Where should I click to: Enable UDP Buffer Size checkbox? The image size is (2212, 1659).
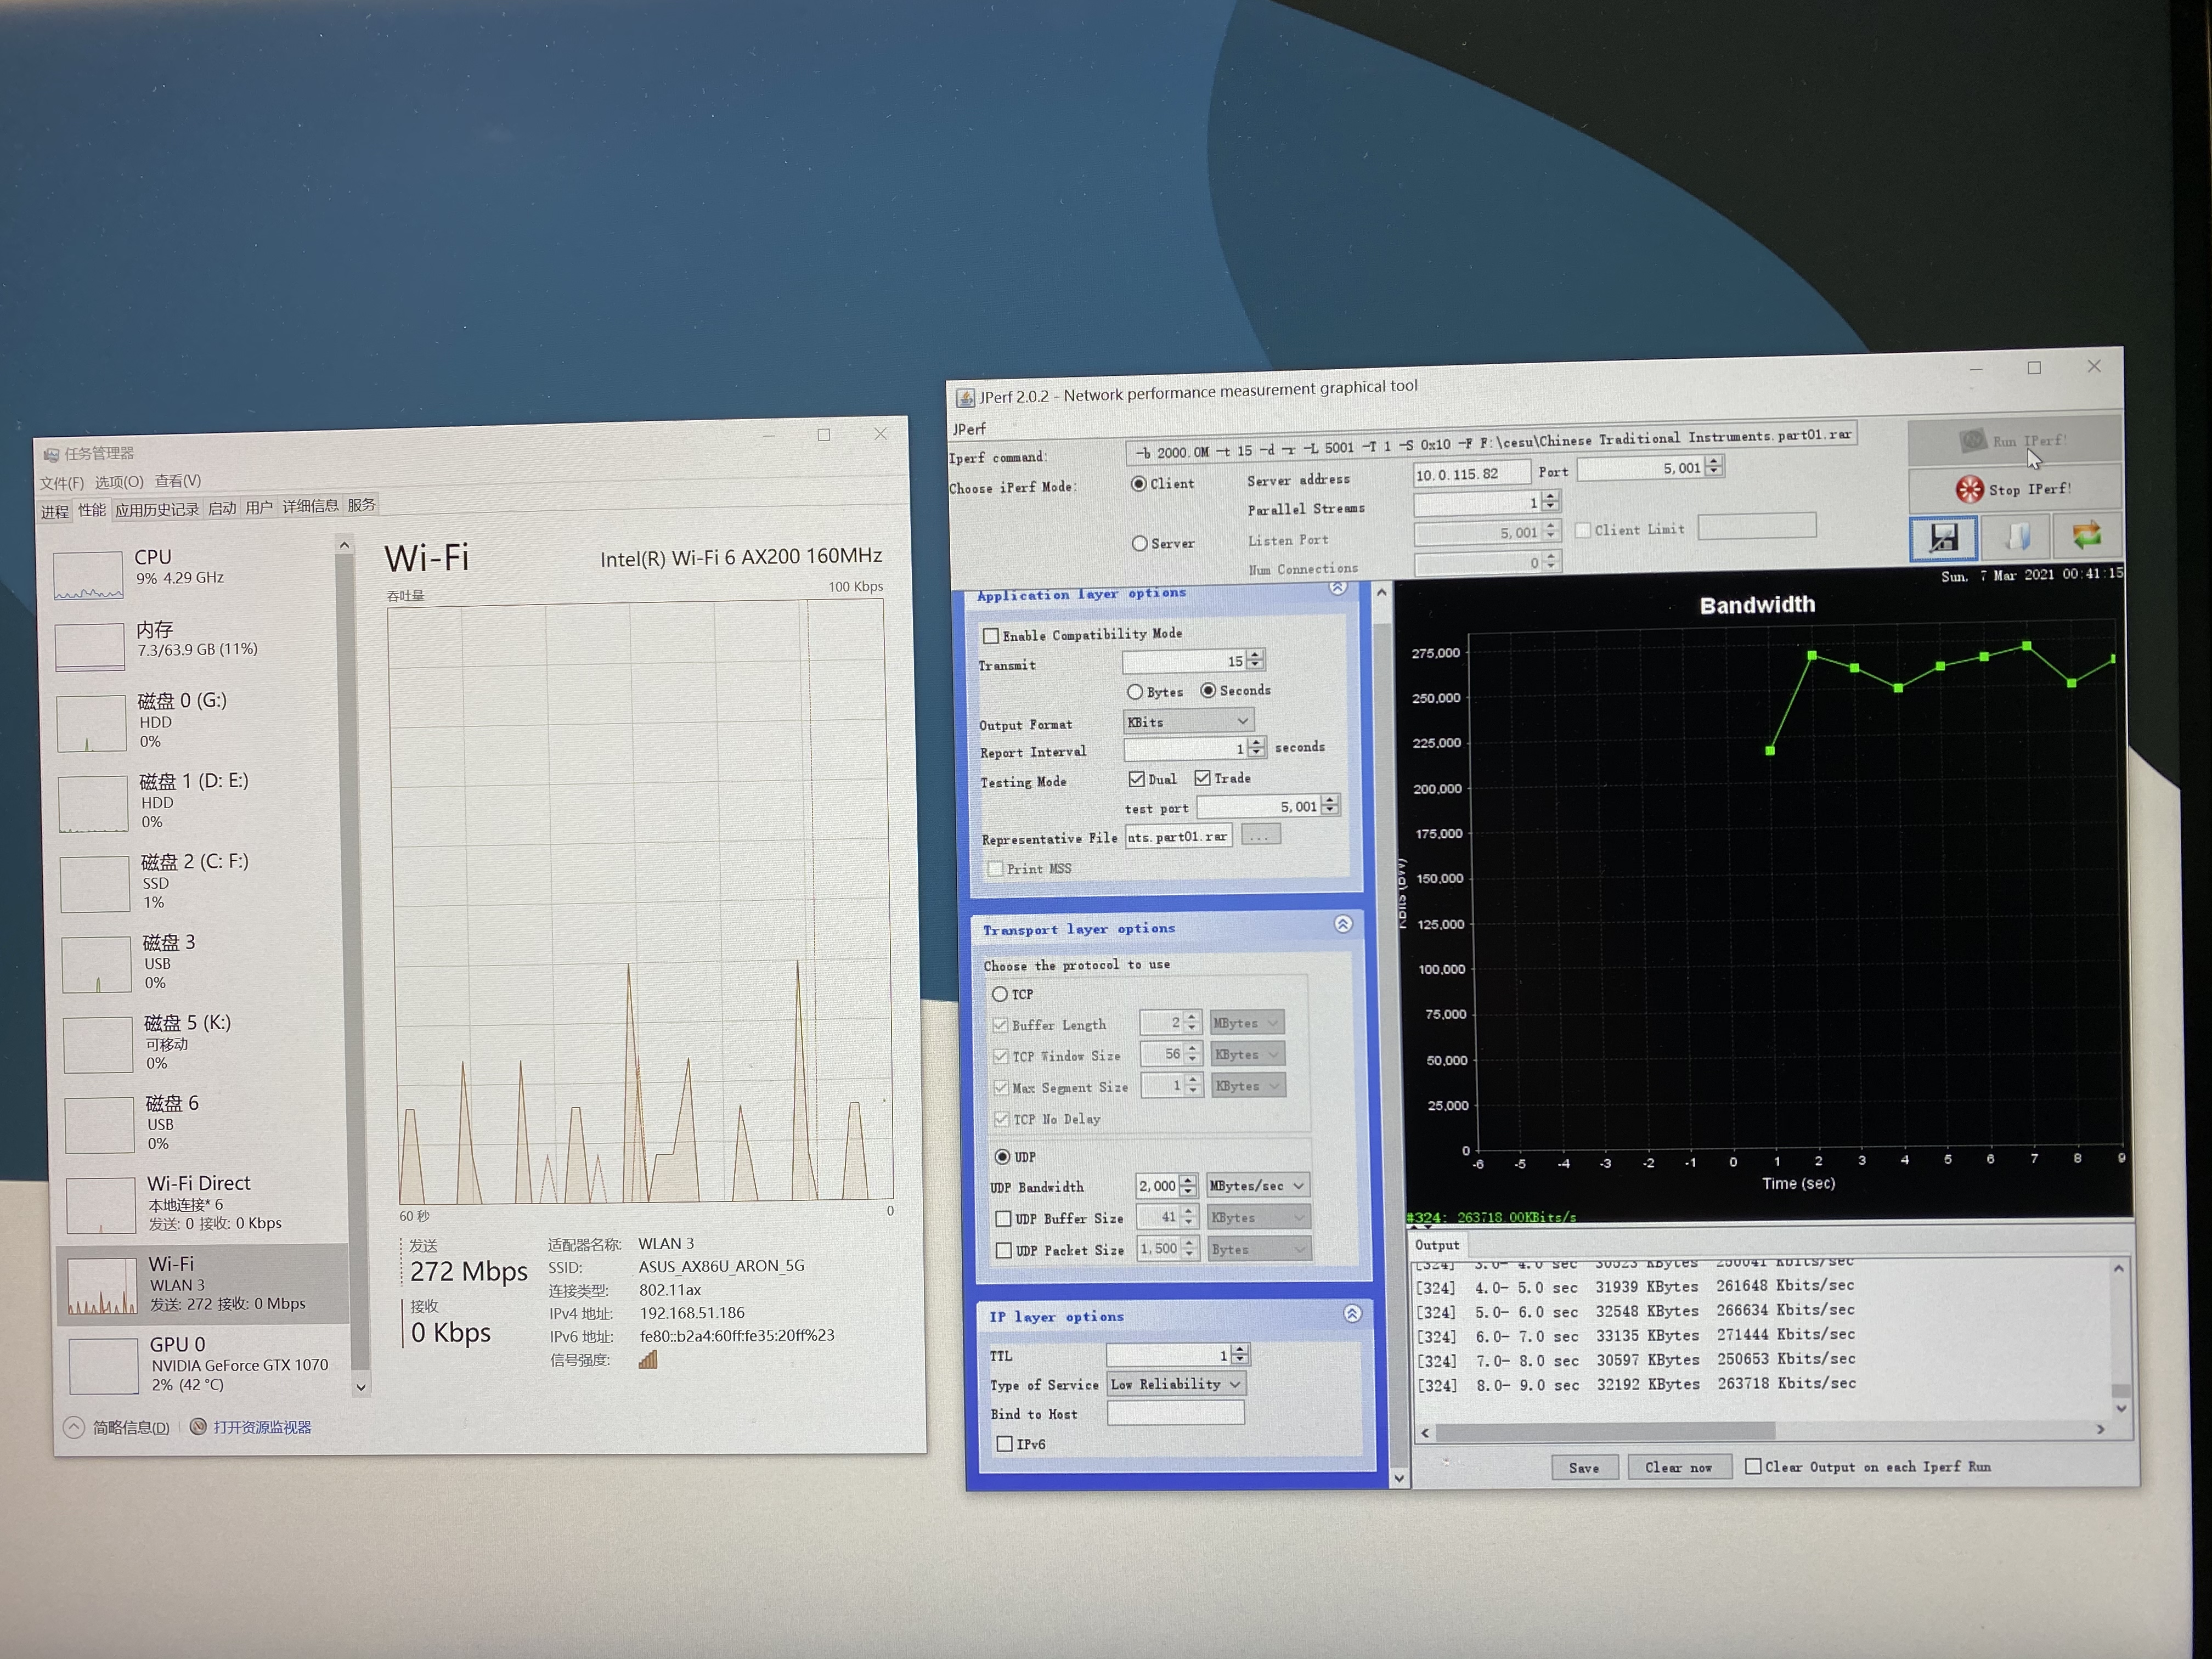point(1003,1219)
